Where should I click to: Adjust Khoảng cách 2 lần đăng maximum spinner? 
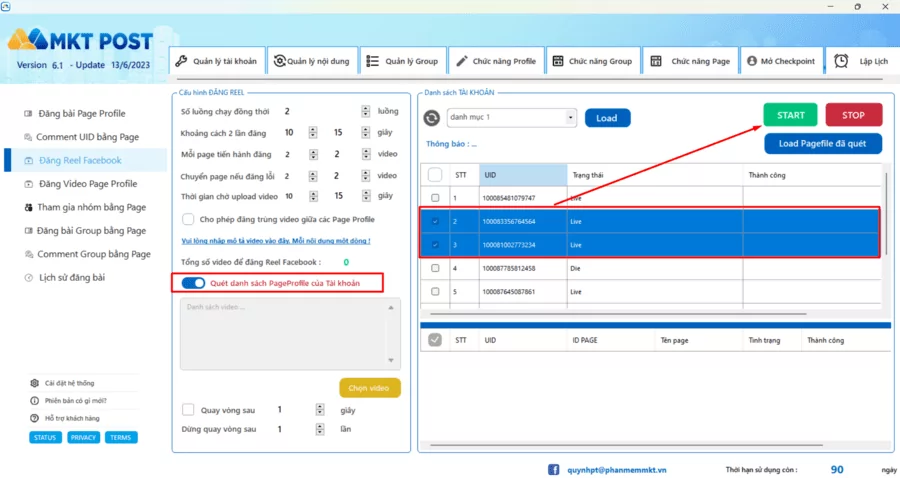(x=366, y=133)
